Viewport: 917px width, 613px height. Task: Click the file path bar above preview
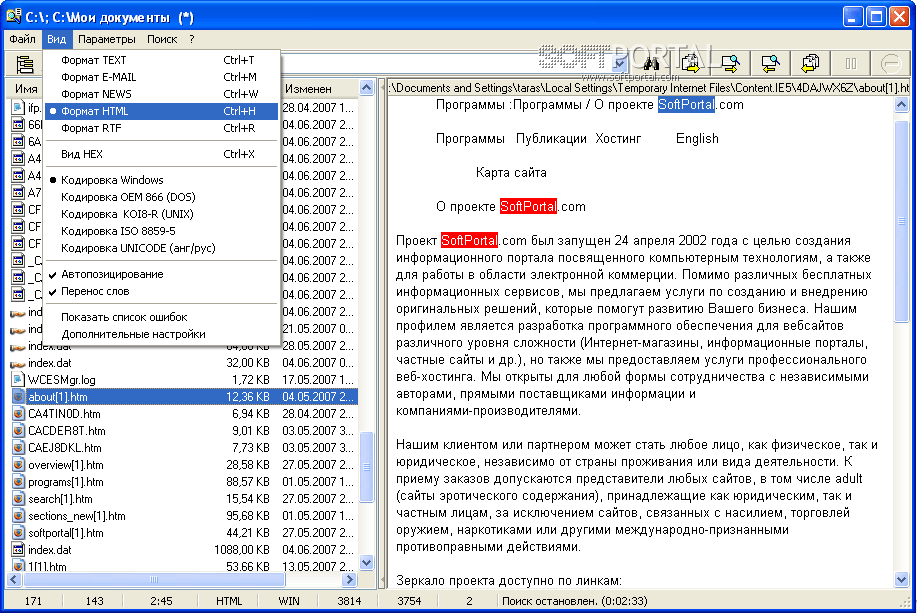coord(648,88)
